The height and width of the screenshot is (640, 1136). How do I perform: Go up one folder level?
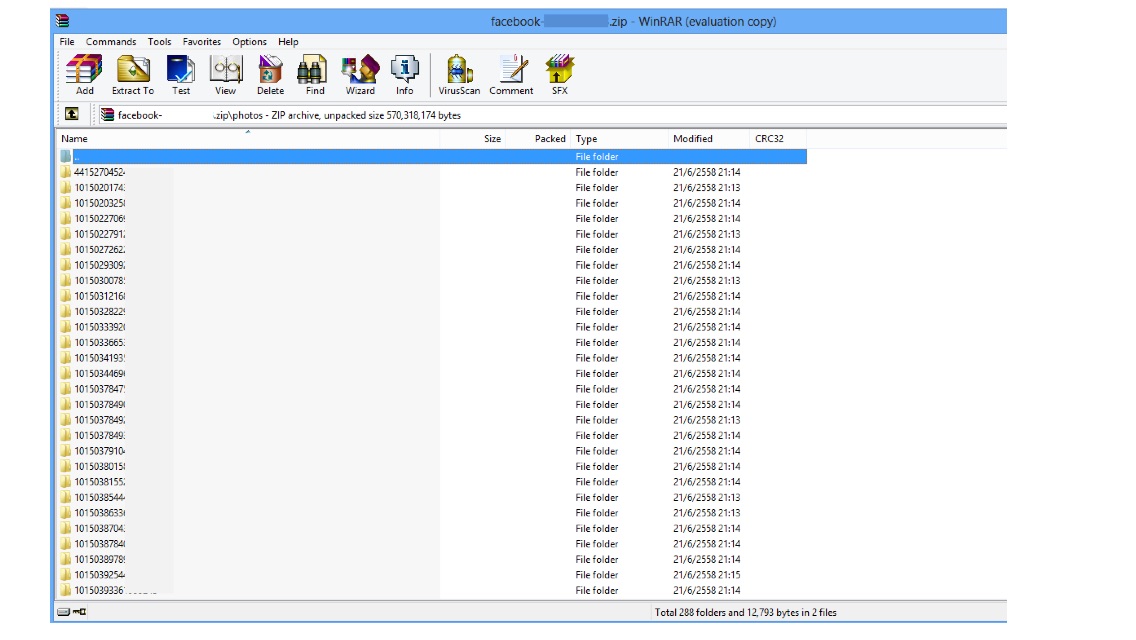(72, 114)
